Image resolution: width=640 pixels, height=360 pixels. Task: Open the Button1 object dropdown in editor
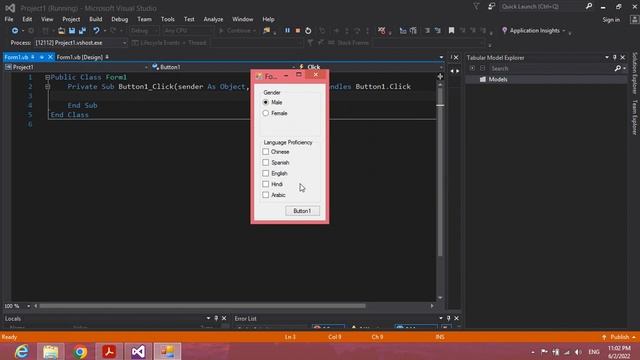point(223,67)
